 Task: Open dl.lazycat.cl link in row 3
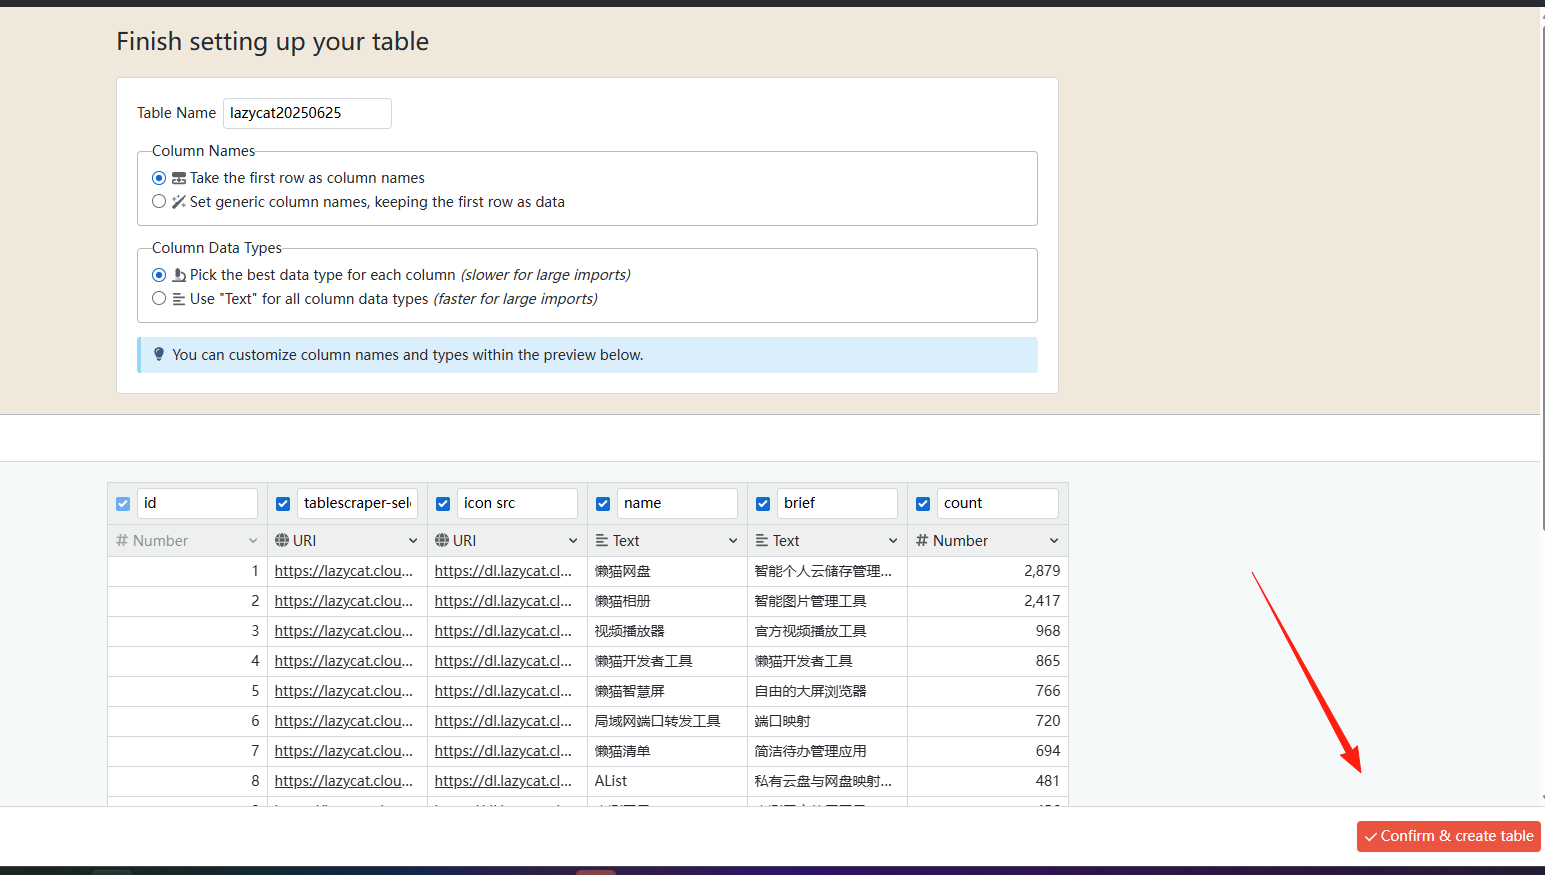tap(503, 631)
